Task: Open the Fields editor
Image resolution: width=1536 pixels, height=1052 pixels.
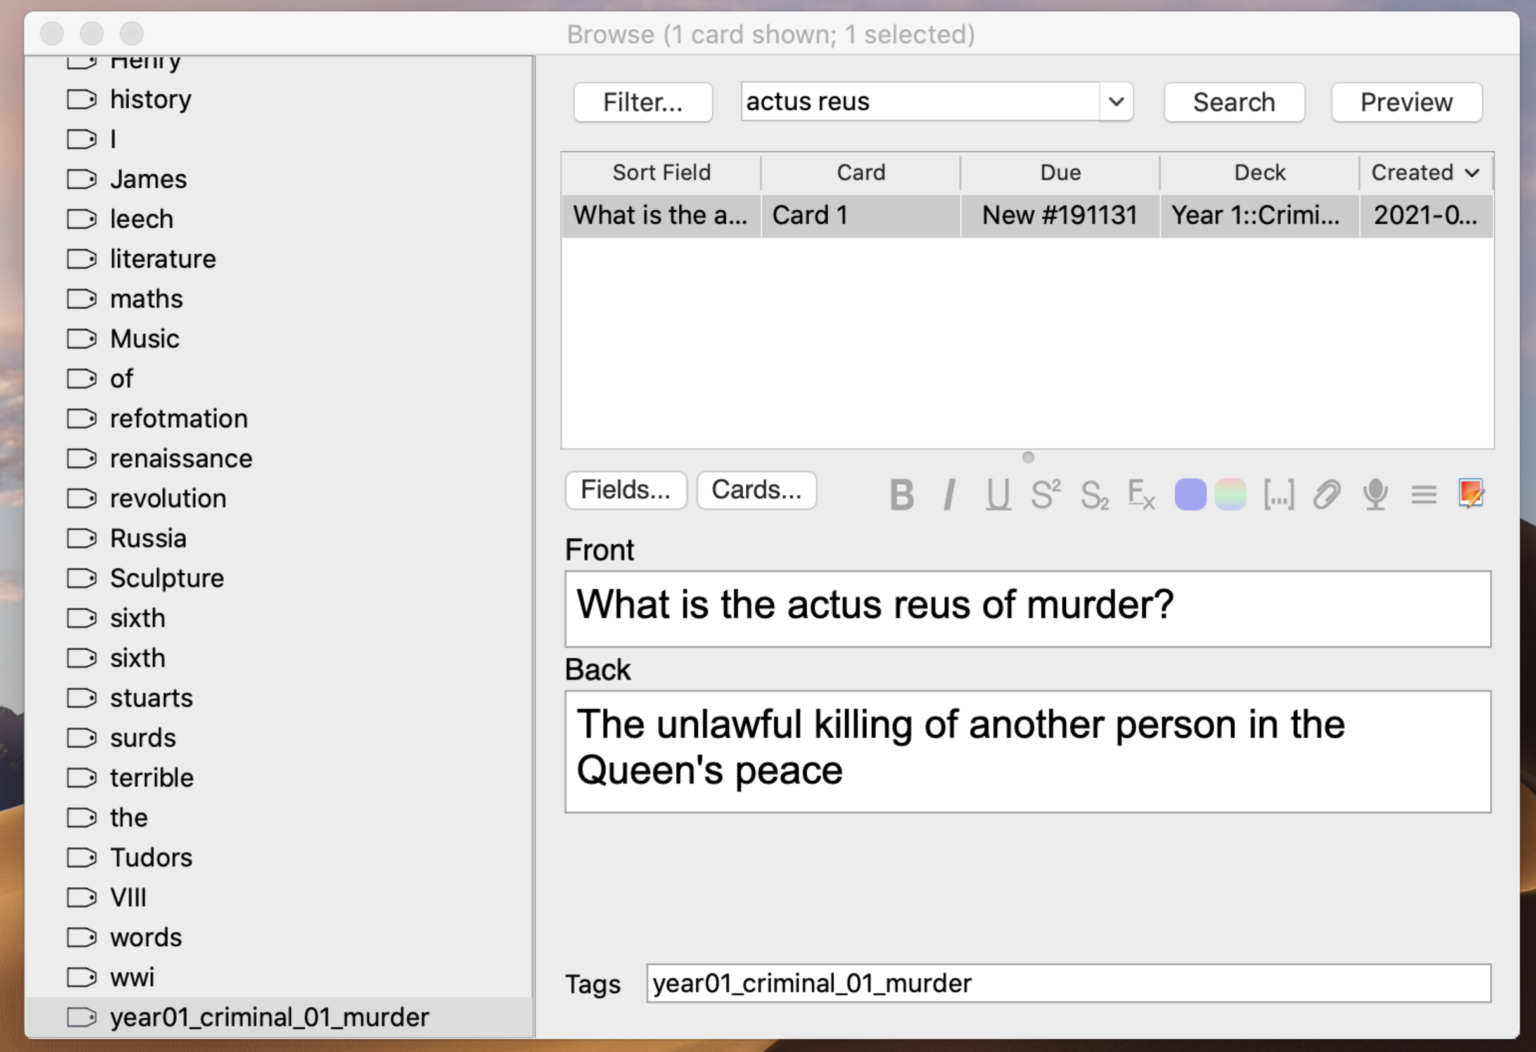Action: (626, 490)
